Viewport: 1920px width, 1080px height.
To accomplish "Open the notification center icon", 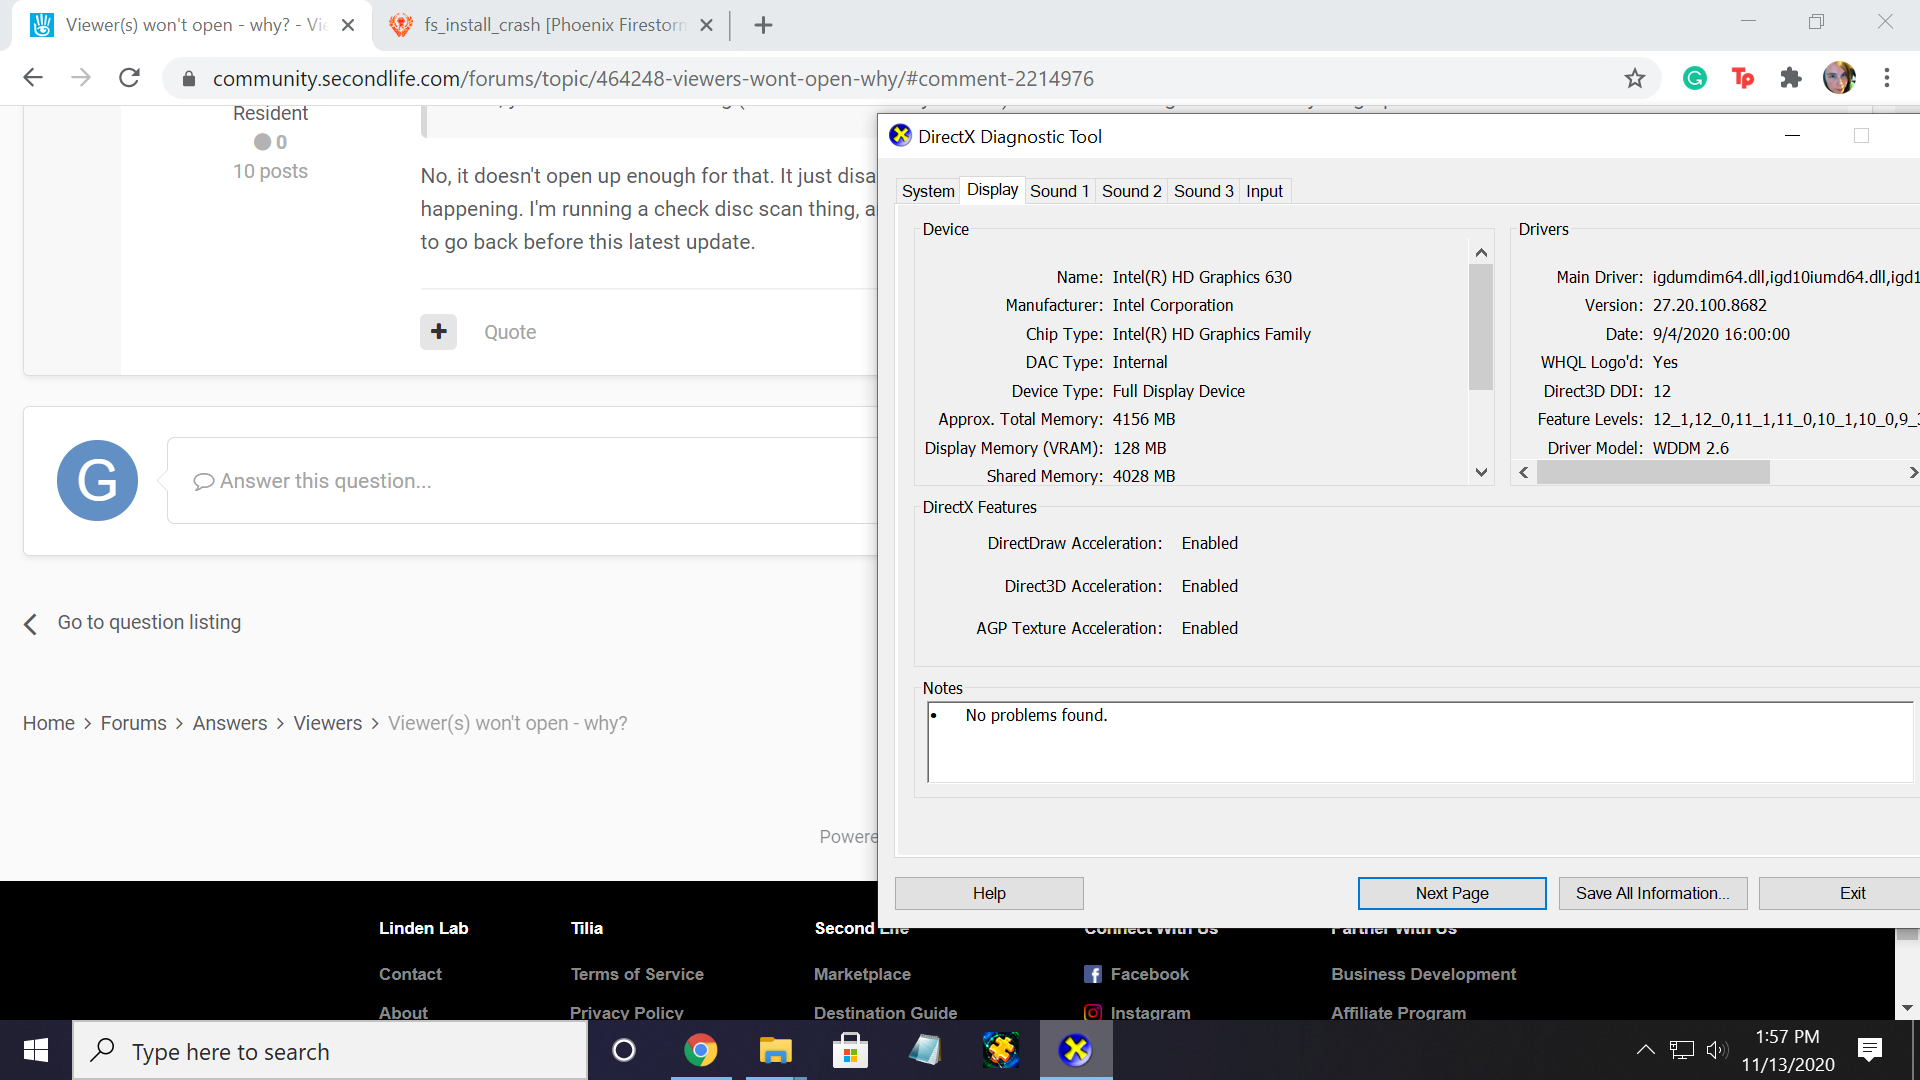I will [x=1870, y=1050].
